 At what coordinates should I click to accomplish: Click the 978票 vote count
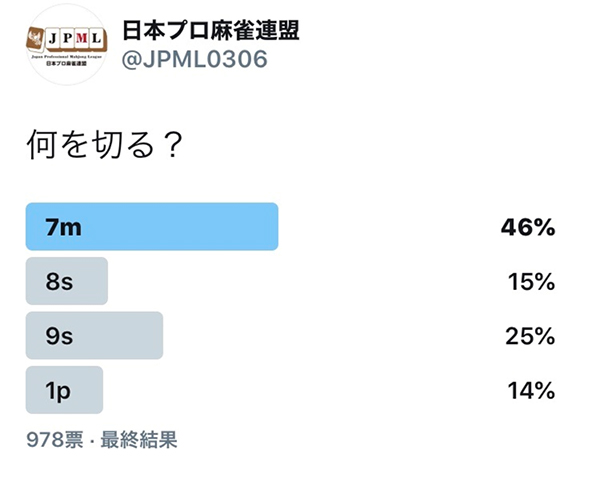55,439
